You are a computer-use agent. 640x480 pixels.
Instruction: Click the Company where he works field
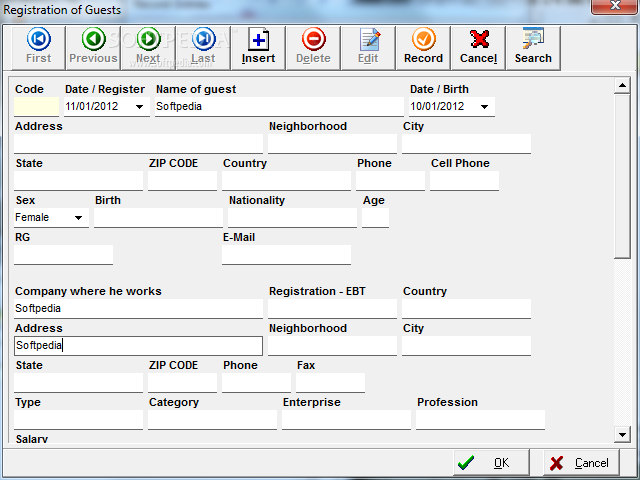click(138, 309)
